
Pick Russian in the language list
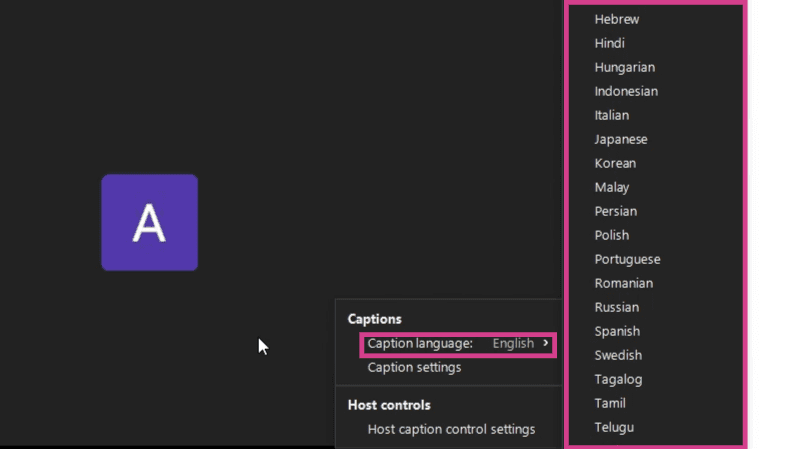(x=617, y=307)
